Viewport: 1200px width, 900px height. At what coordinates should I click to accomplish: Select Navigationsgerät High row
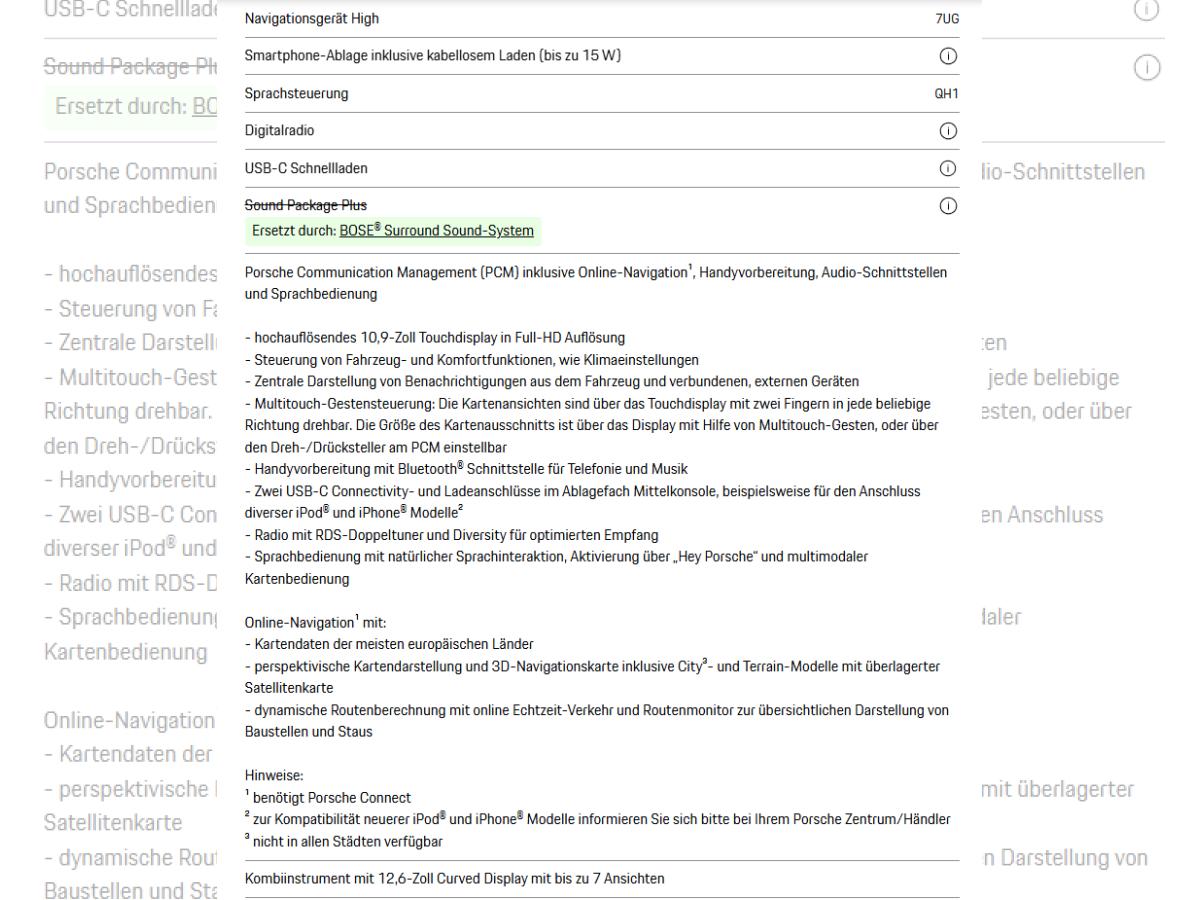(599, 18)
